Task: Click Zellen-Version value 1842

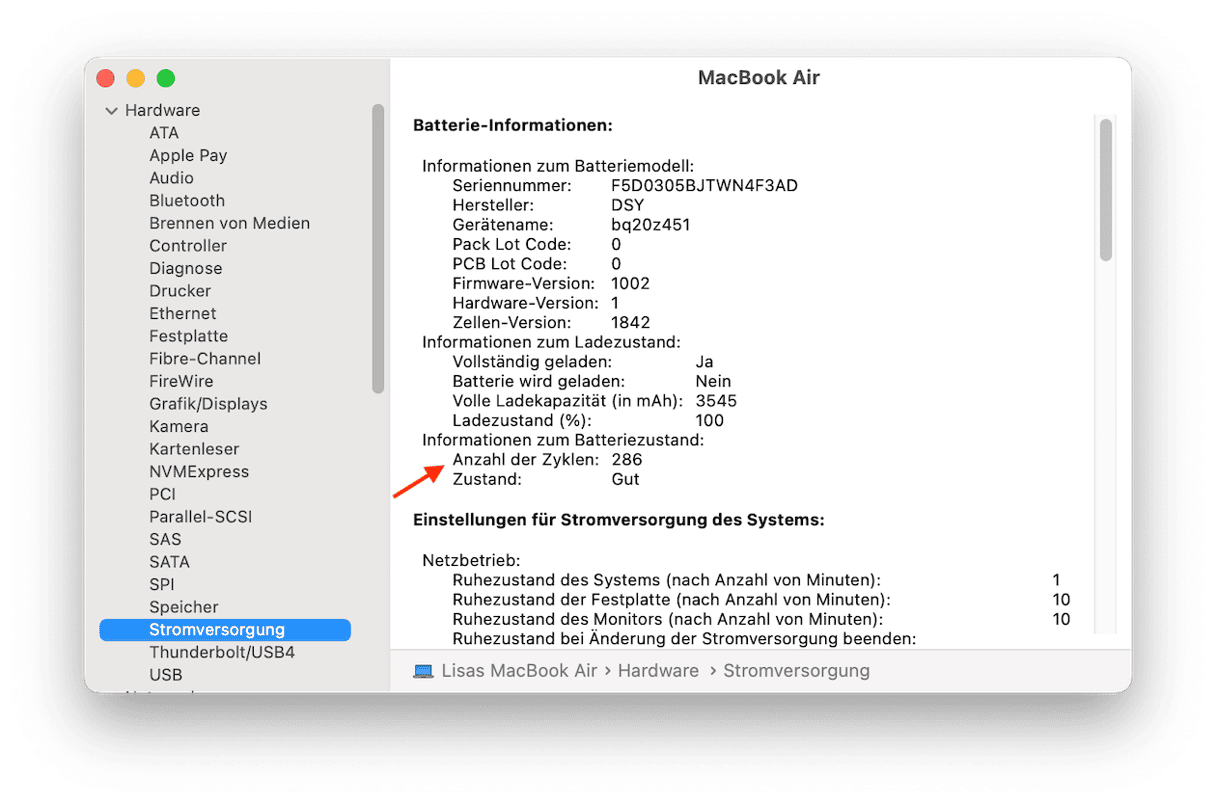Action: coord(631,323)
